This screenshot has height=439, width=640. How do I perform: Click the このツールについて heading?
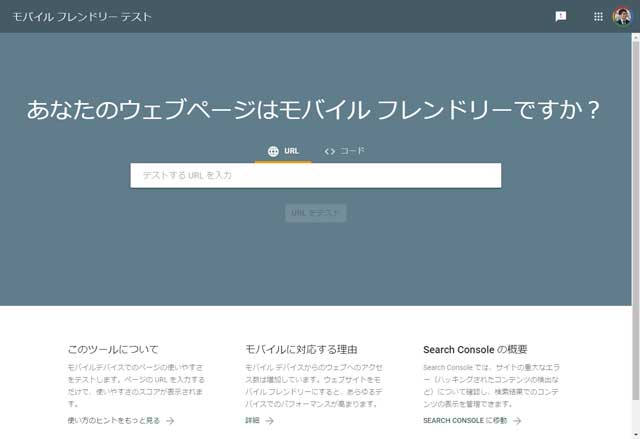[113, 350]
